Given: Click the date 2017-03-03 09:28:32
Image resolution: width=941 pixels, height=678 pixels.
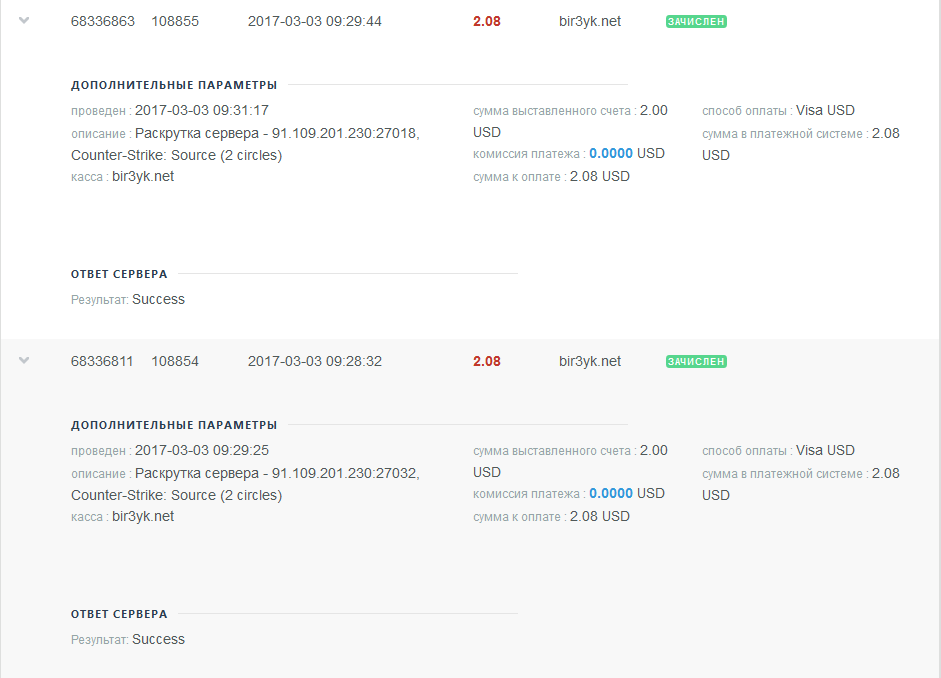Looking at the screenshot, I should click(x=315, y=361).
